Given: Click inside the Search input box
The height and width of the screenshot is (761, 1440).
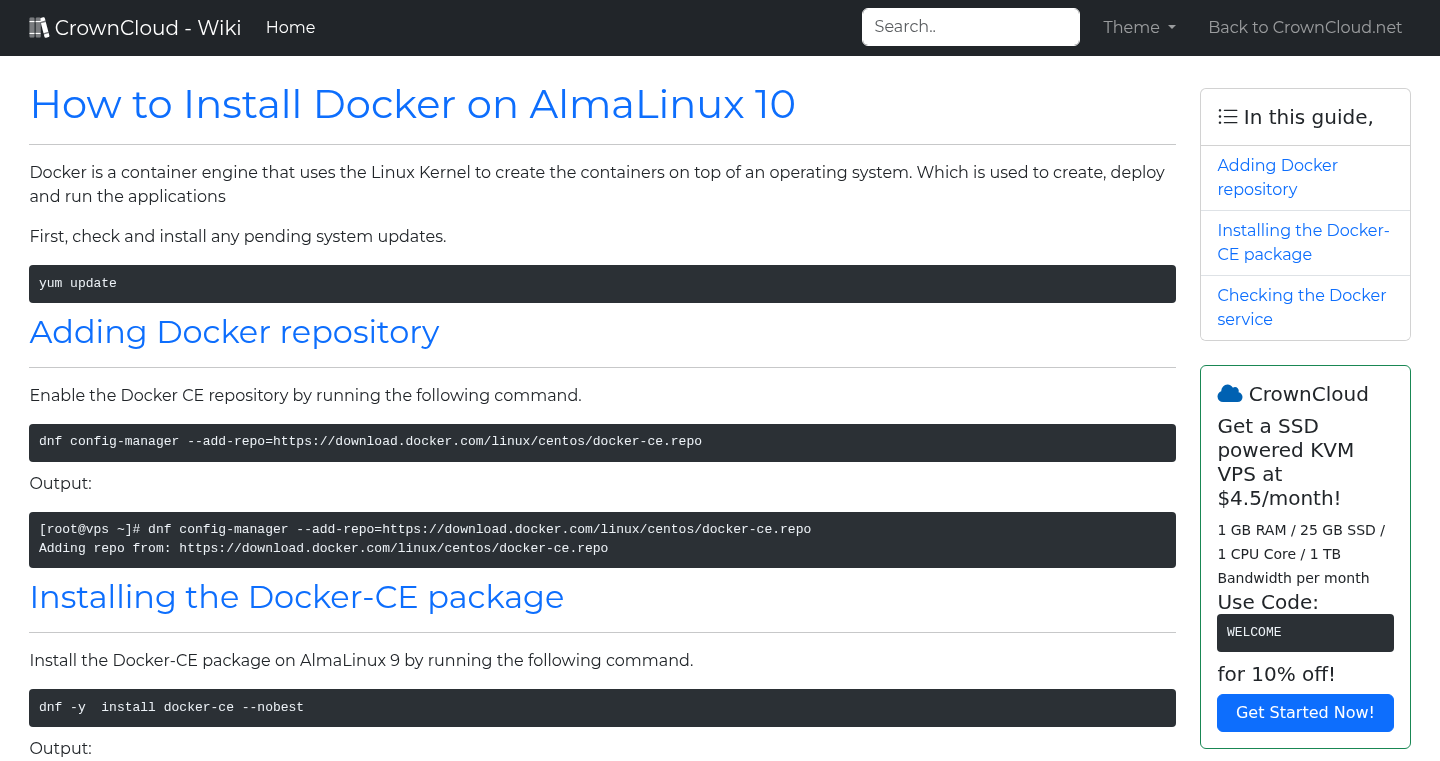Looking at the screenshot, I should [970, 27].
